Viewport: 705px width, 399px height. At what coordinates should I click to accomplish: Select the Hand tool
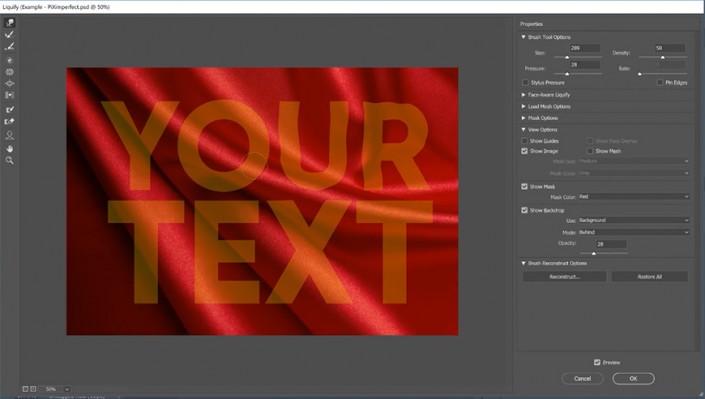tap(9, 148)
